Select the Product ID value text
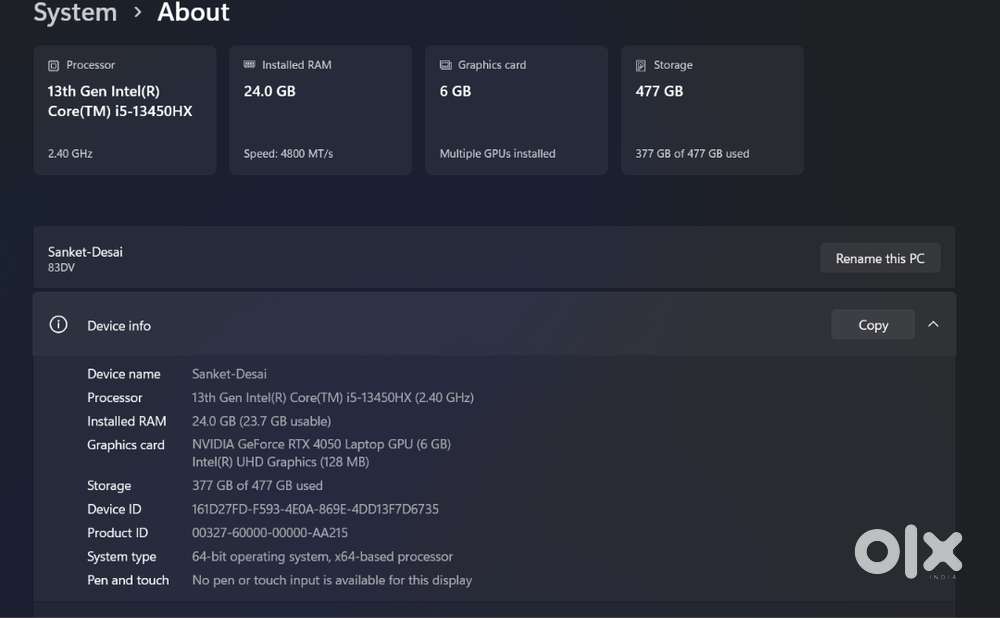This screenshot has height=619, width=1000. pyautogui.click(x=270, y=532)
